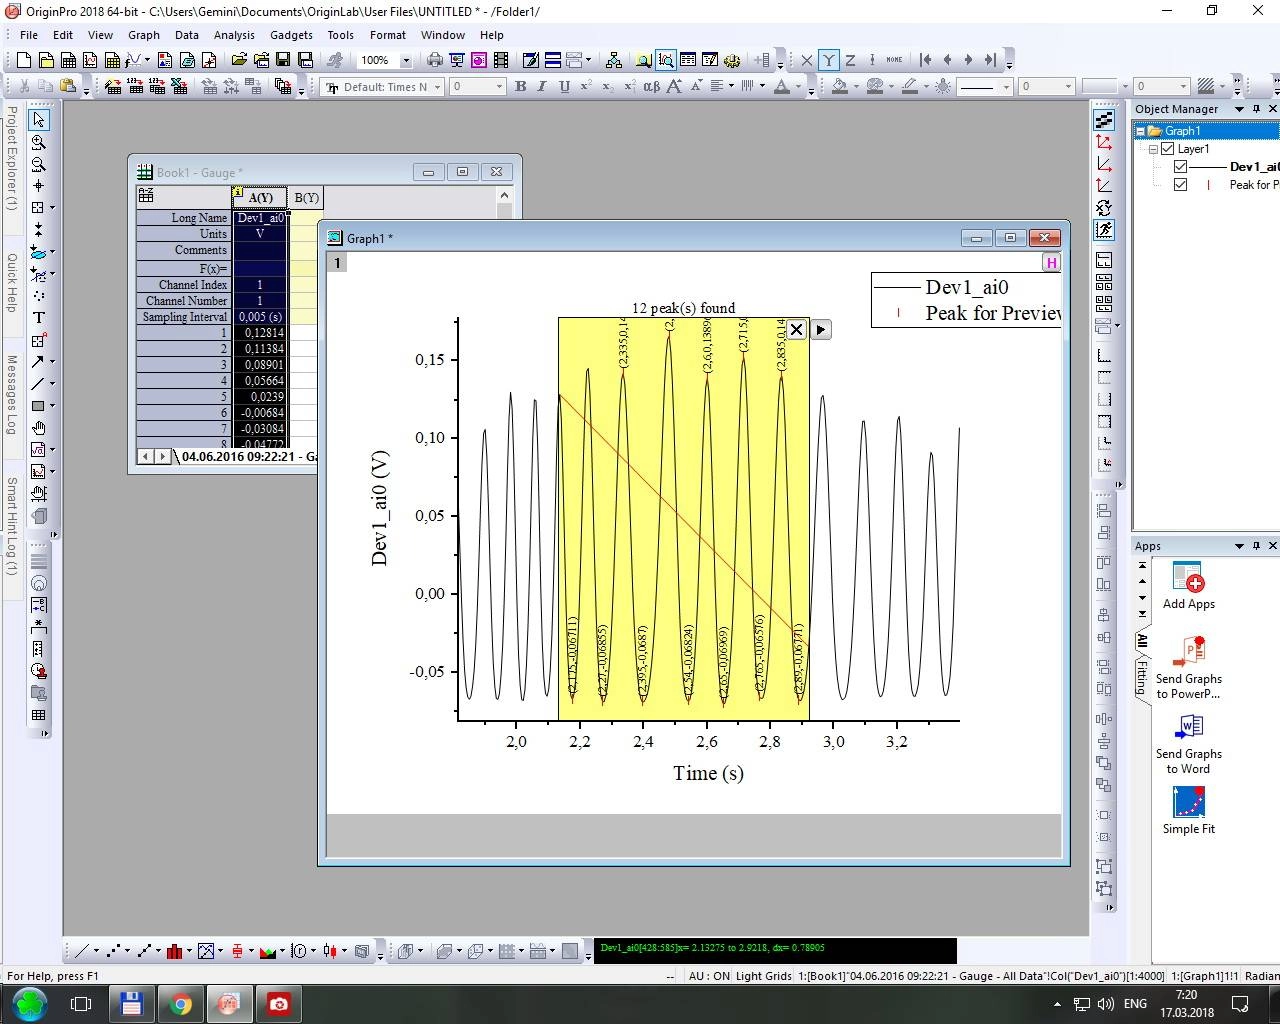Launch the Send Graphs to Word app

[1189, 744]
